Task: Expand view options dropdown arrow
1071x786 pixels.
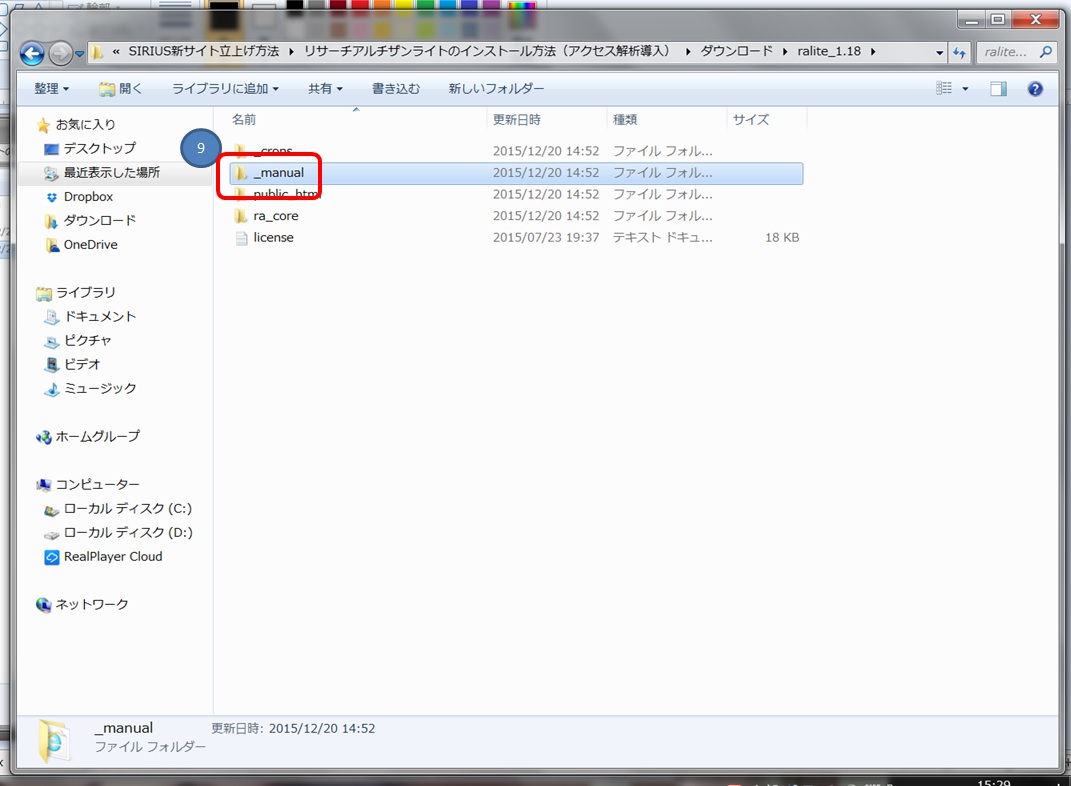Action: [x=965, y=89]
